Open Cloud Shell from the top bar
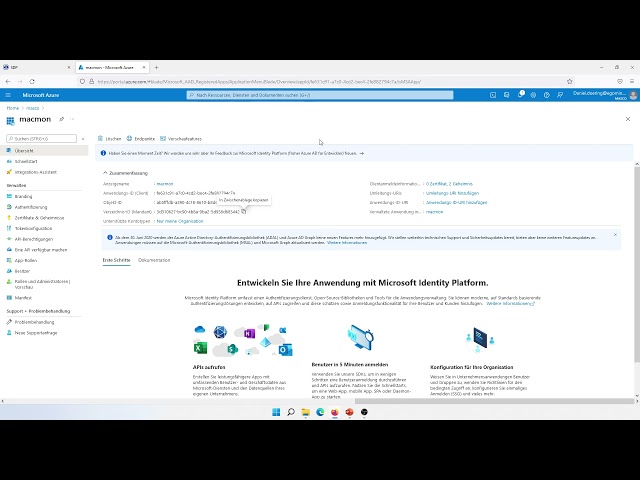Screen dimensions: 640x480 [493, 95]
